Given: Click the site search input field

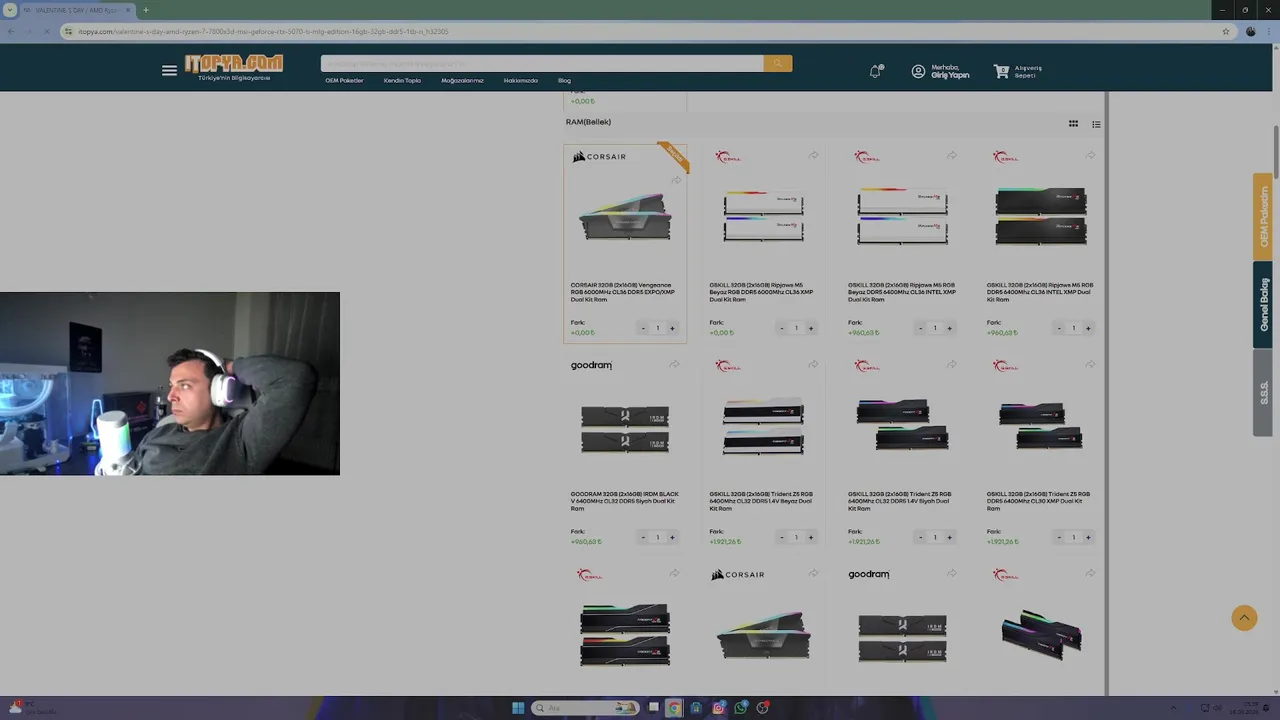Looking at the screenshot, I should click(x=542, y=63).
